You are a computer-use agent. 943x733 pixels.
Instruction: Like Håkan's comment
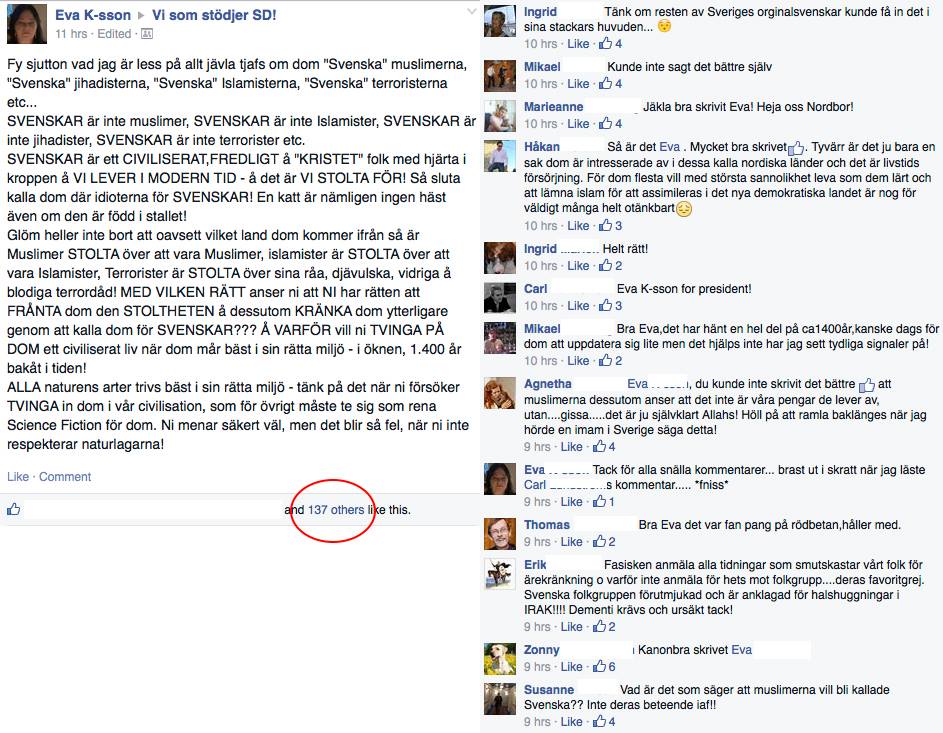point(578,226)
